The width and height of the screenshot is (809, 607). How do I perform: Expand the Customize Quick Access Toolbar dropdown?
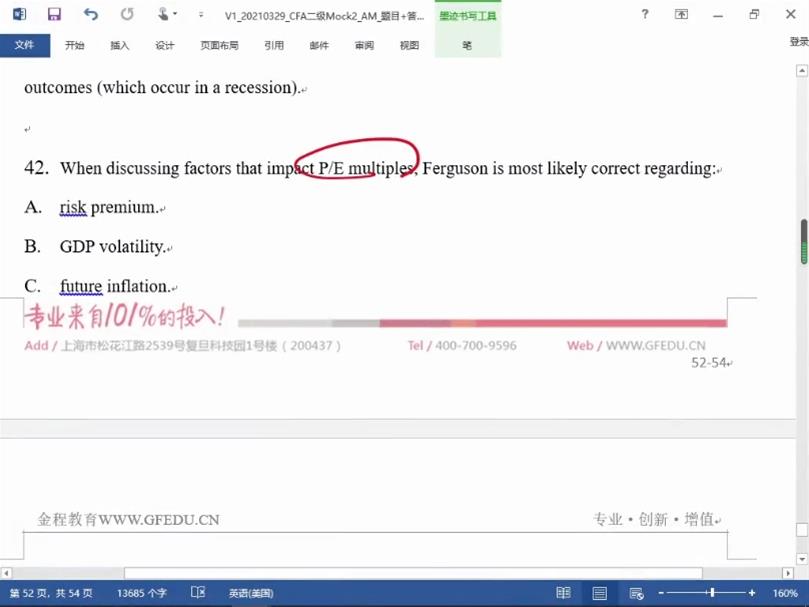pyautogui.click(x=201, y=16)
